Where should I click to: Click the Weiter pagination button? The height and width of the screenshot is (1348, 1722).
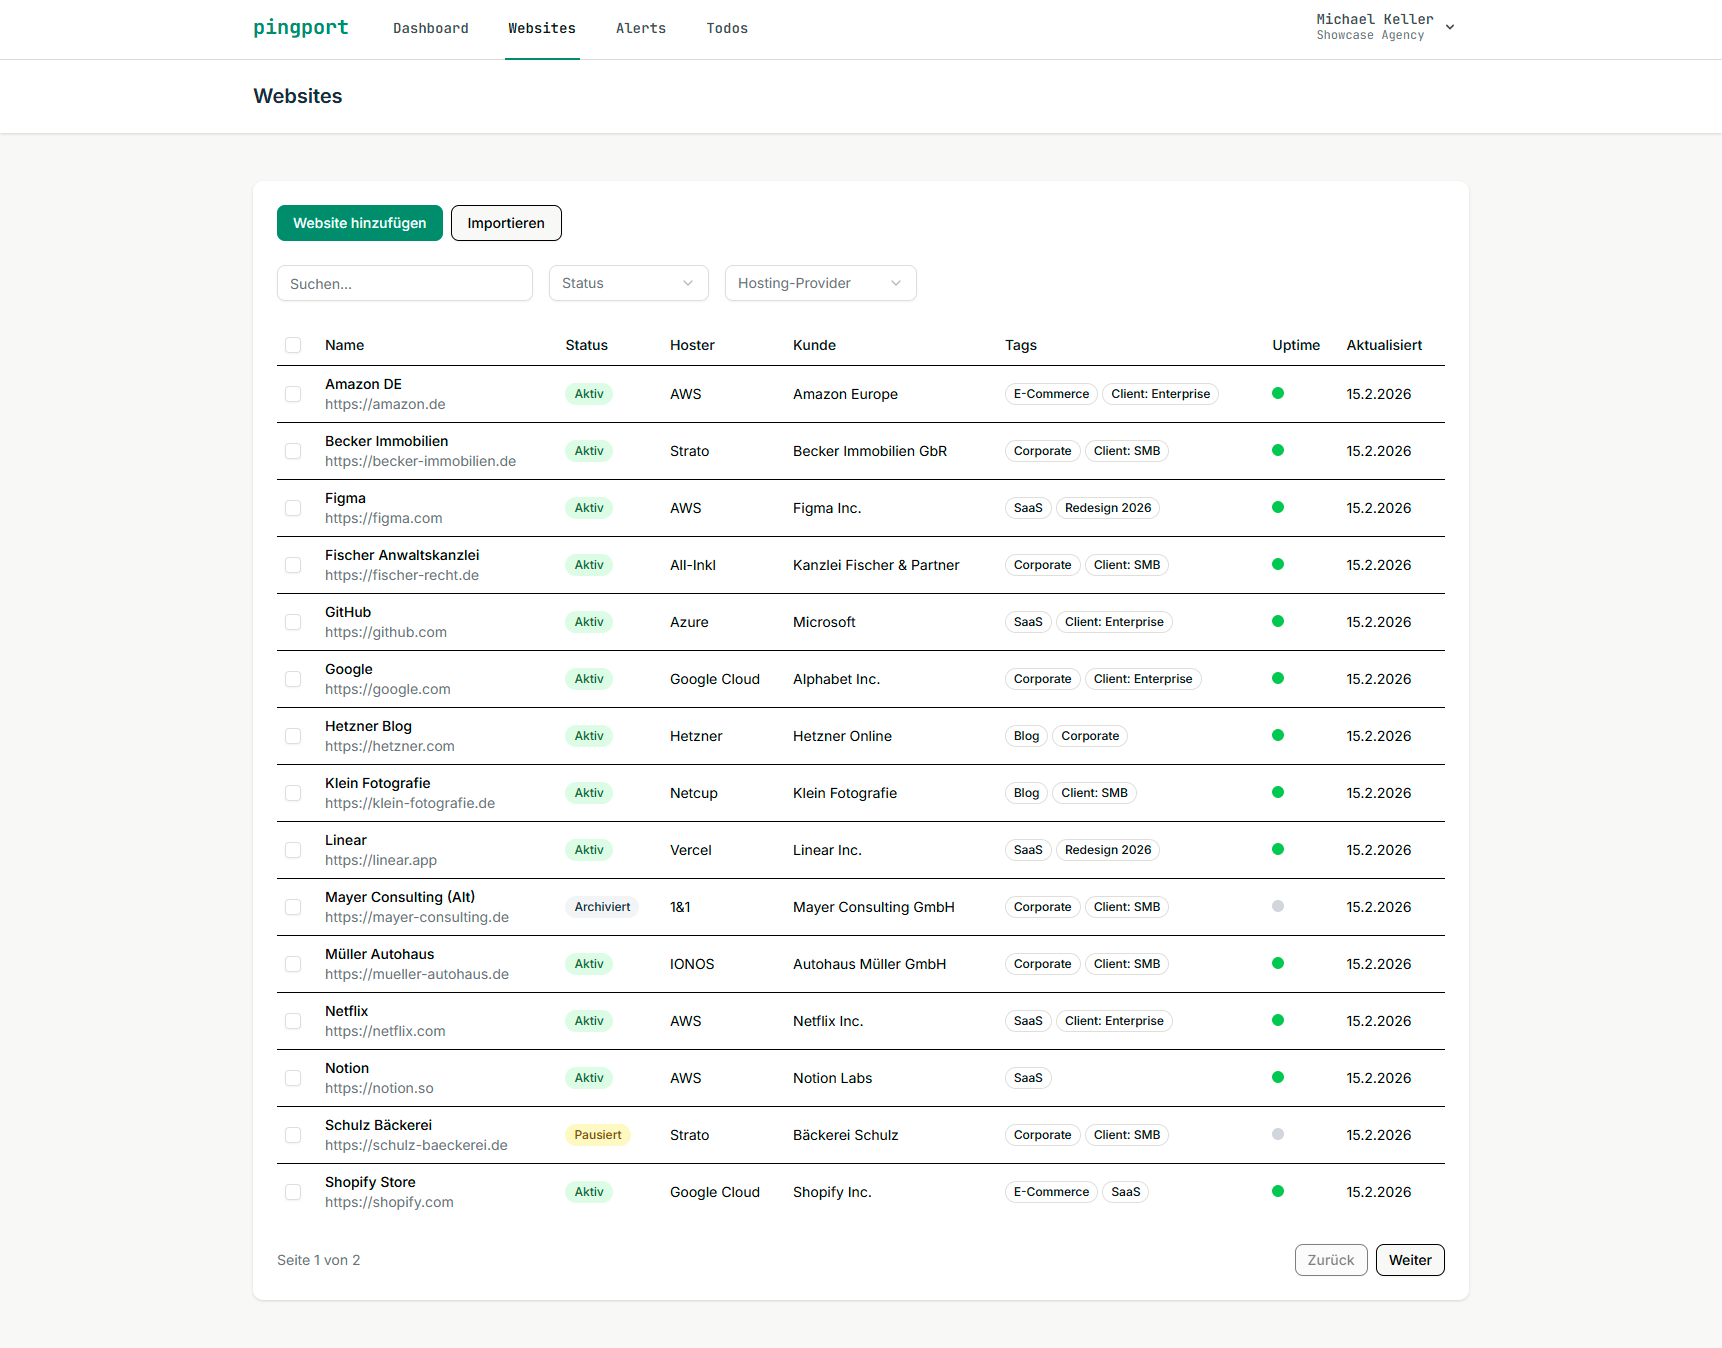[x=1410, y=1260]
